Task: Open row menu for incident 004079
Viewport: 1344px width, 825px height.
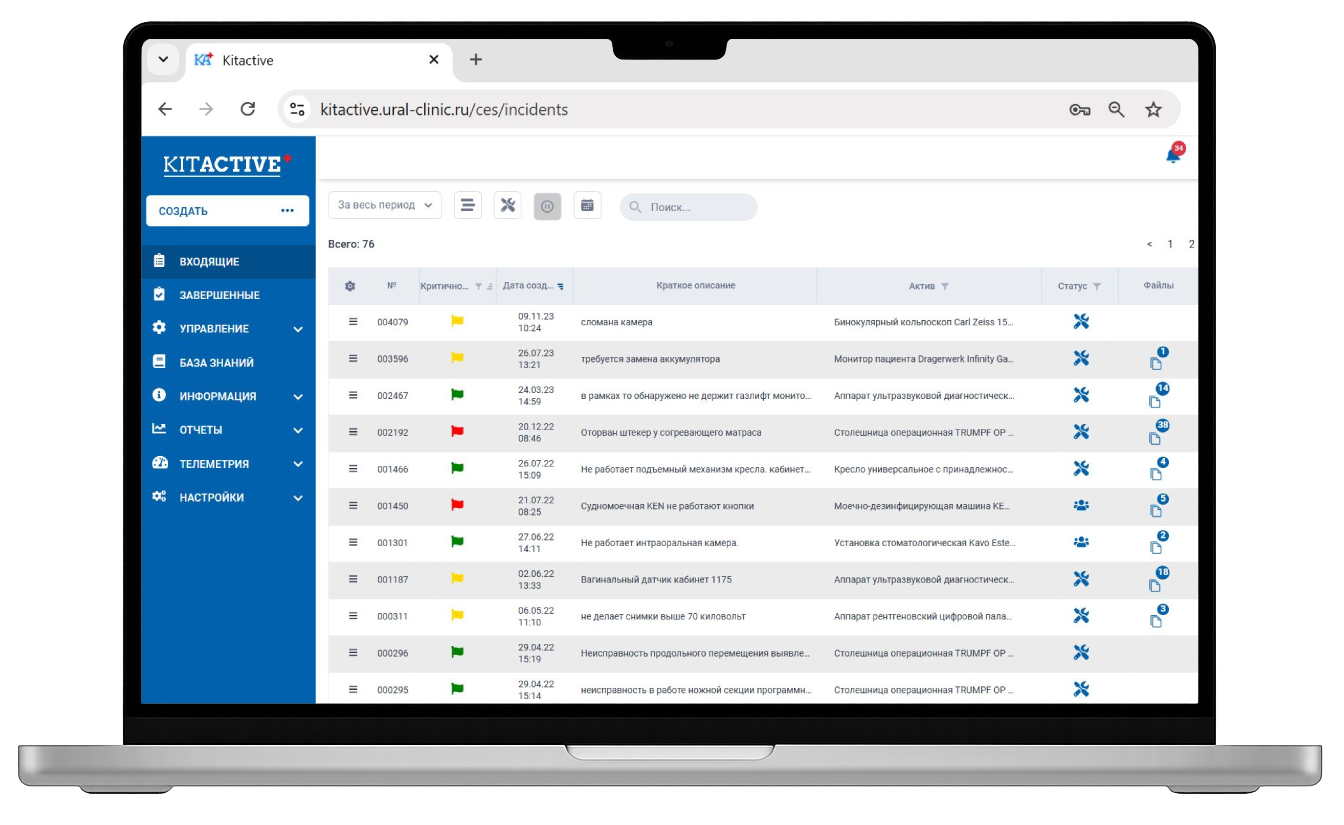Action: (352, 322)
